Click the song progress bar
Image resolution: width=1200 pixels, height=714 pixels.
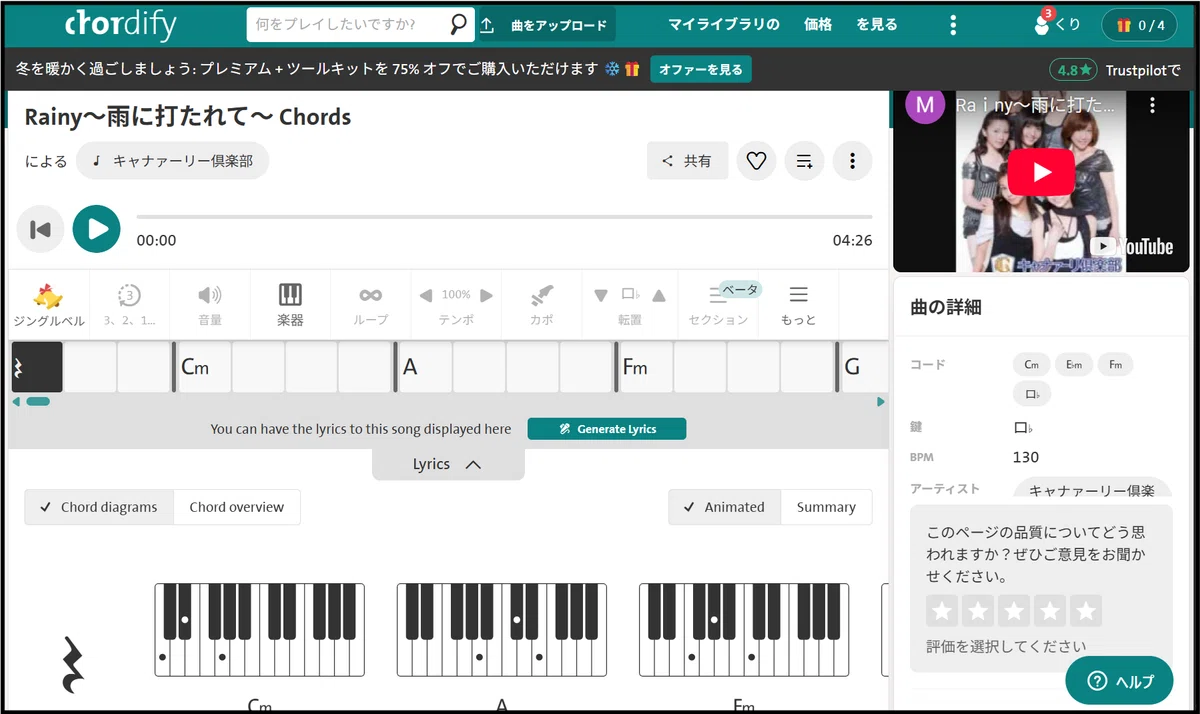[x=504, y=216]
